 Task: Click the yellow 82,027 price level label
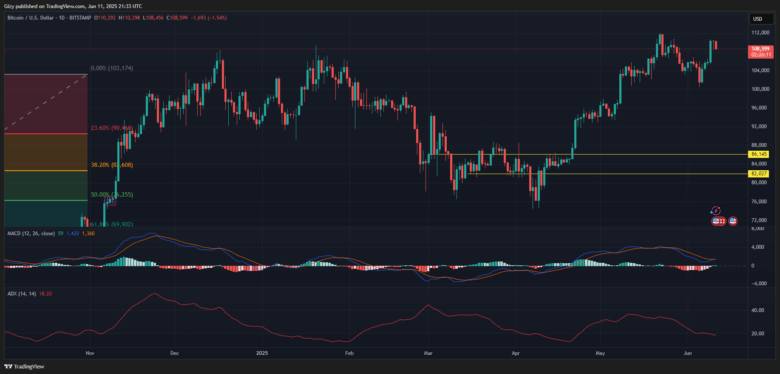[x=761, y=173]
